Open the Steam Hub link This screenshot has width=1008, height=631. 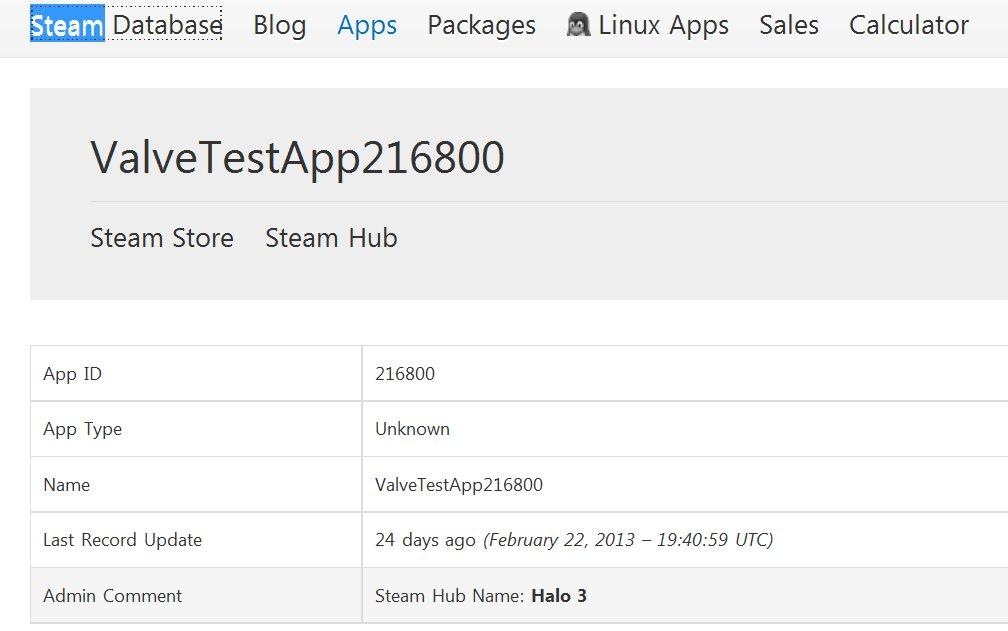332,238
